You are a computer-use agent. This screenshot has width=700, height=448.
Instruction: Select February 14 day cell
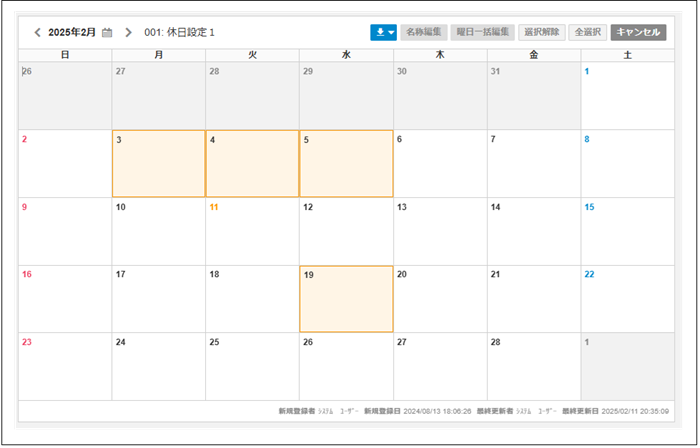pyautogui.click(x=534, y=232)
